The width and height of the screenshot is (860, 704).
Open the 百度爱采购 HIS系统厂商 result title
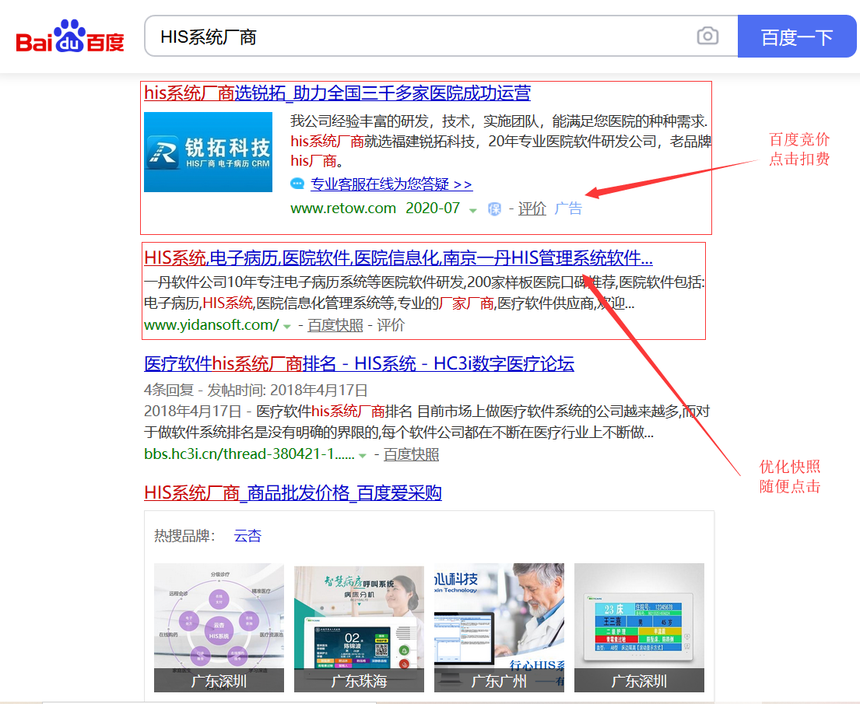pos(293,493)
